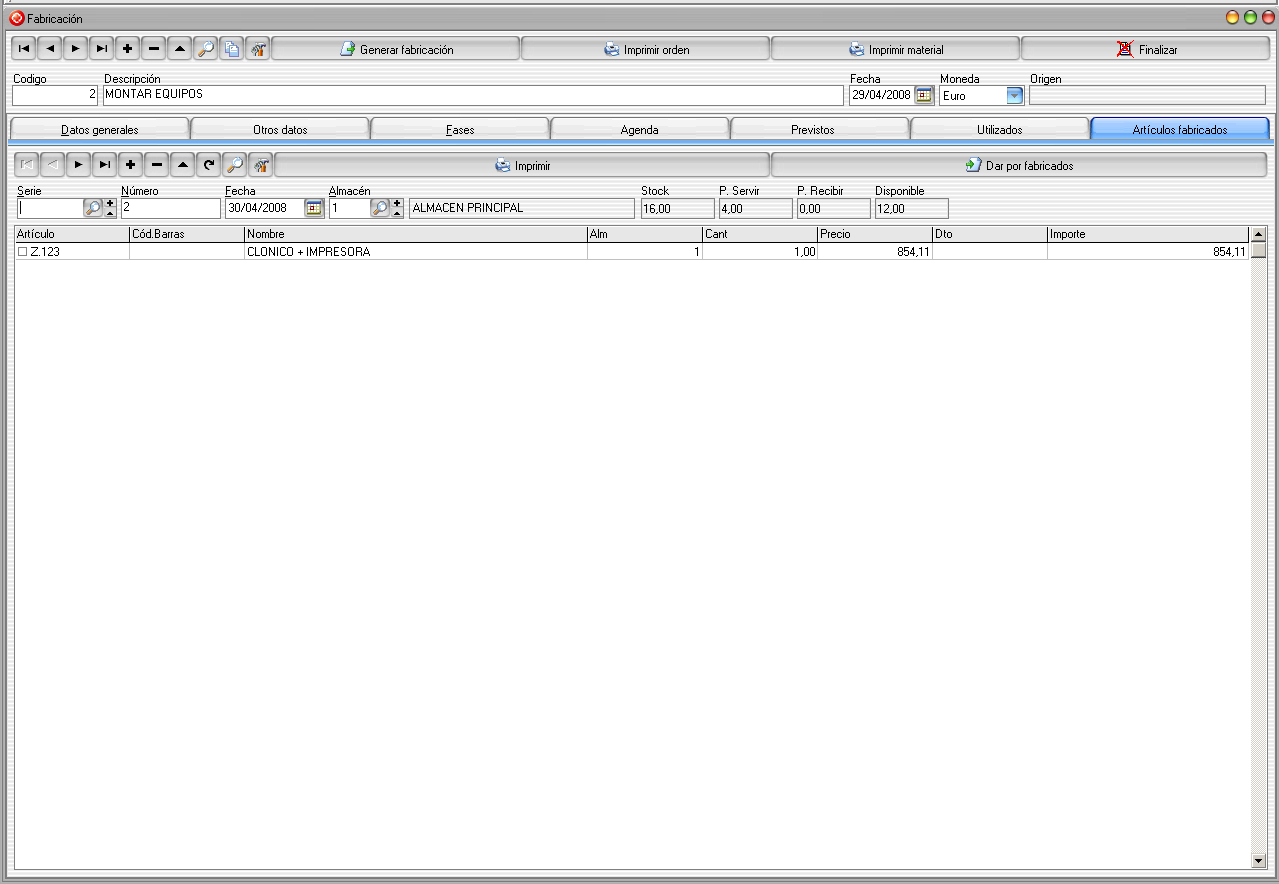The height and width of the screenshot is (884, 1279).
Task: Open the tools hammer icon in the top toolbar
Action: [258, 49]
